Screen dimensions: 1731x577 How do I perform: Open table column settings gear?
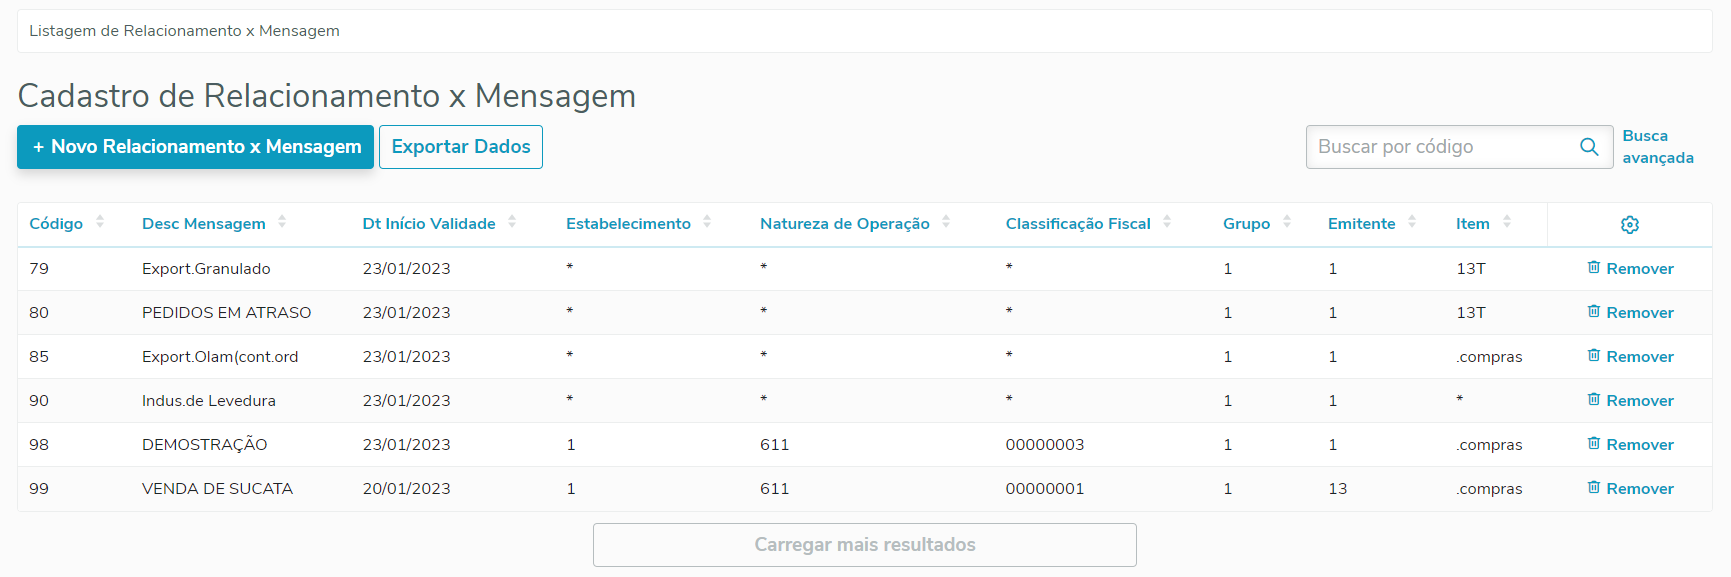[x=1630, y=225]
